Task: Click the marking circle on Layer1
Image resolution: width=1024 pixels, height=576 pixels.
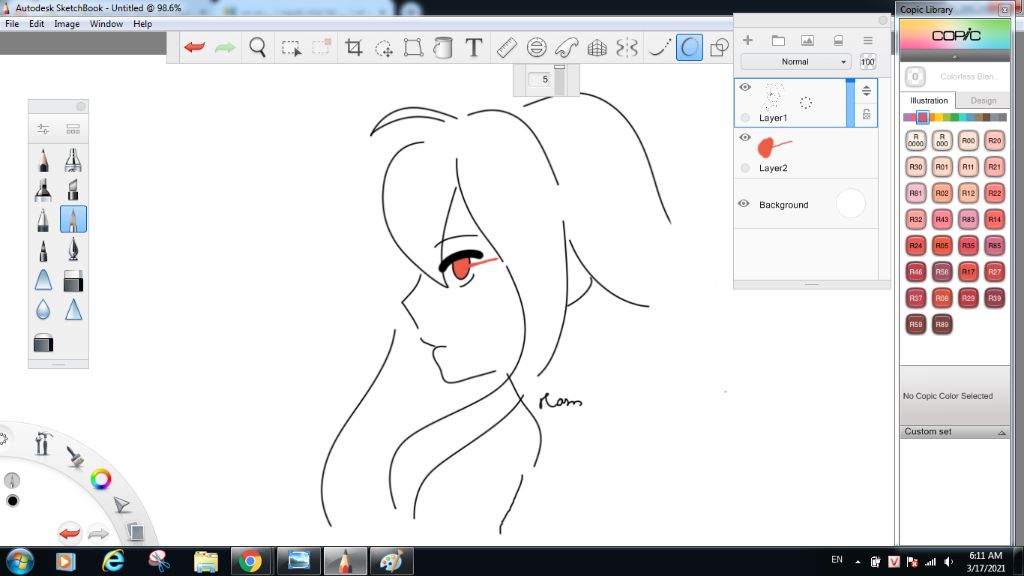Action: [745, 118]
